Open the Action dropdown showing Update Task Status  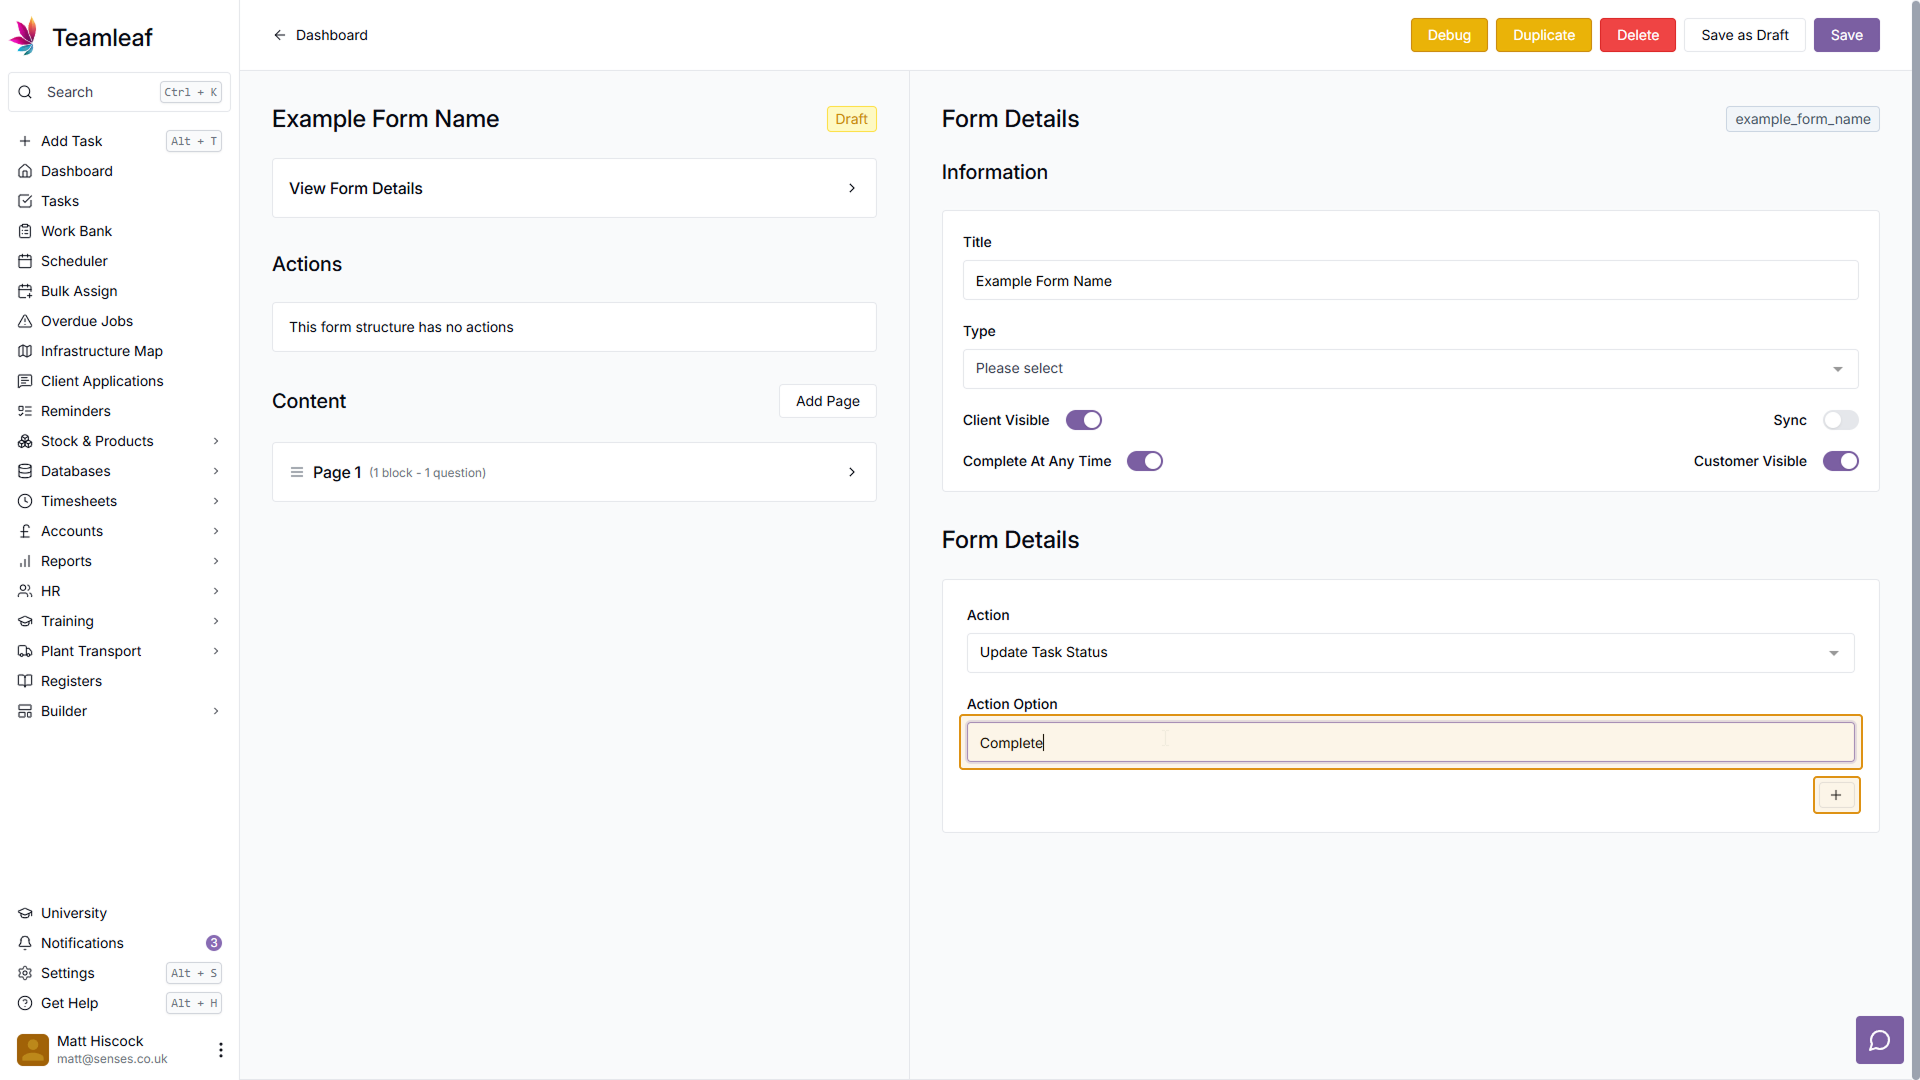tap(1410, 653)
